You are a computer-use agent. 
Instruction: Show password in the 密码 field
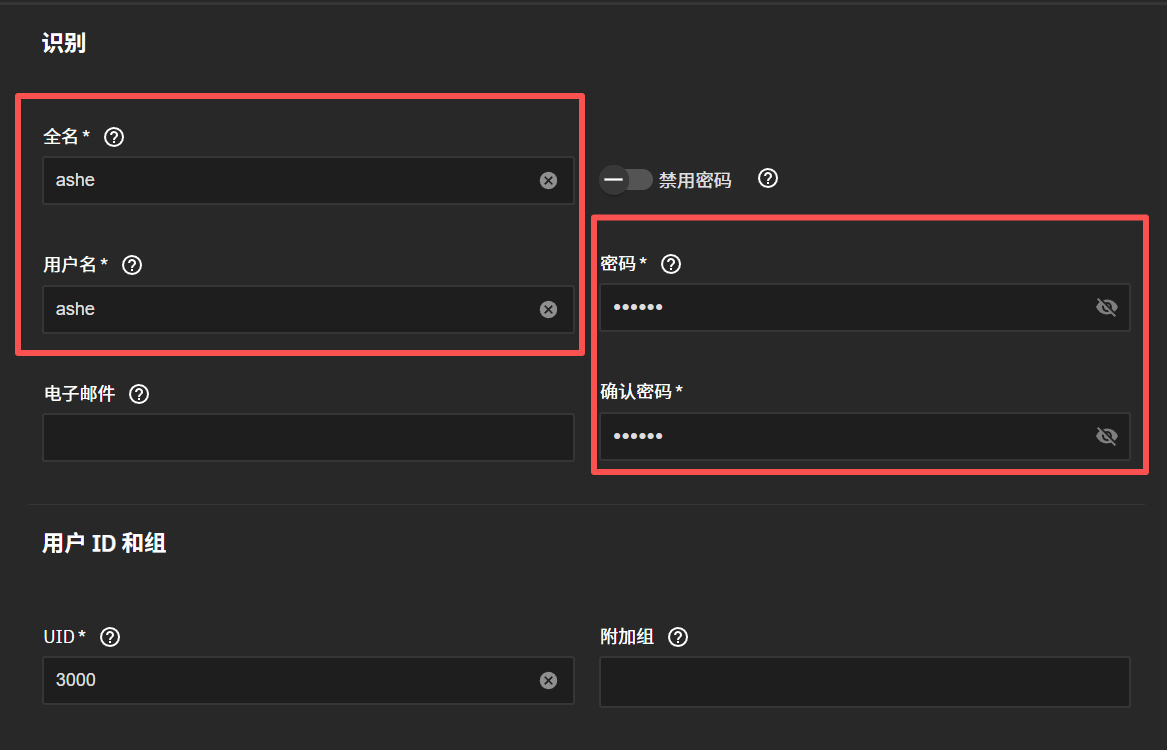[x=1106, y=308]
